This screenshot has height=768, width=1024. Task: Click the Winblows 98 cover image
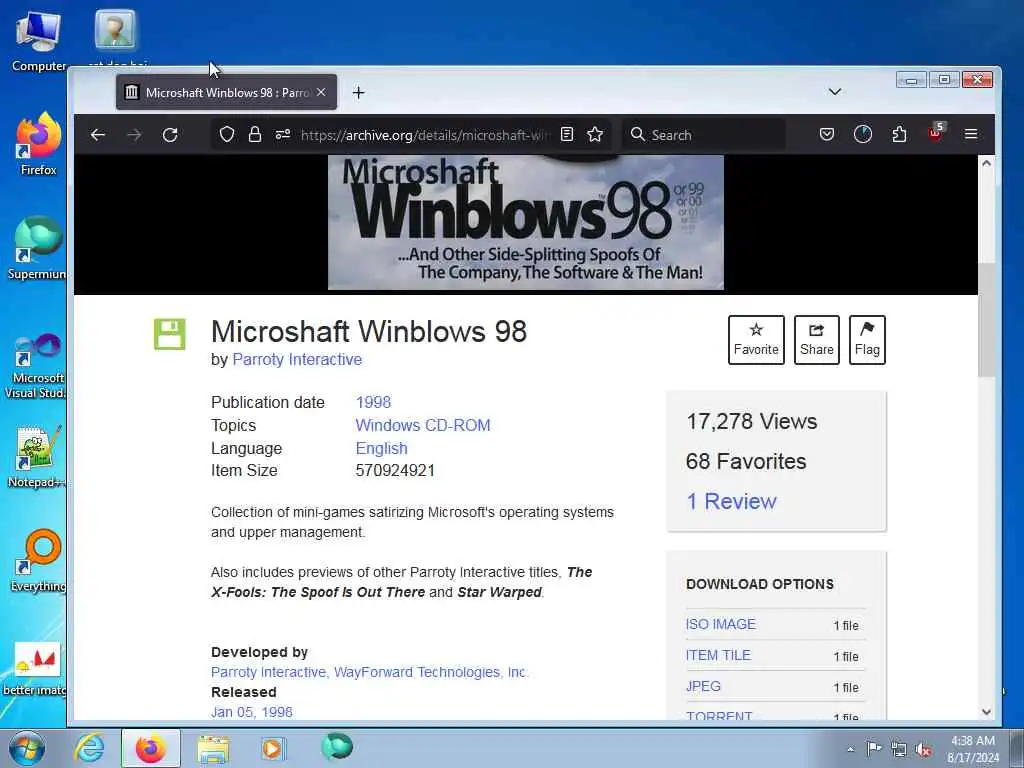tap(526, 222)
